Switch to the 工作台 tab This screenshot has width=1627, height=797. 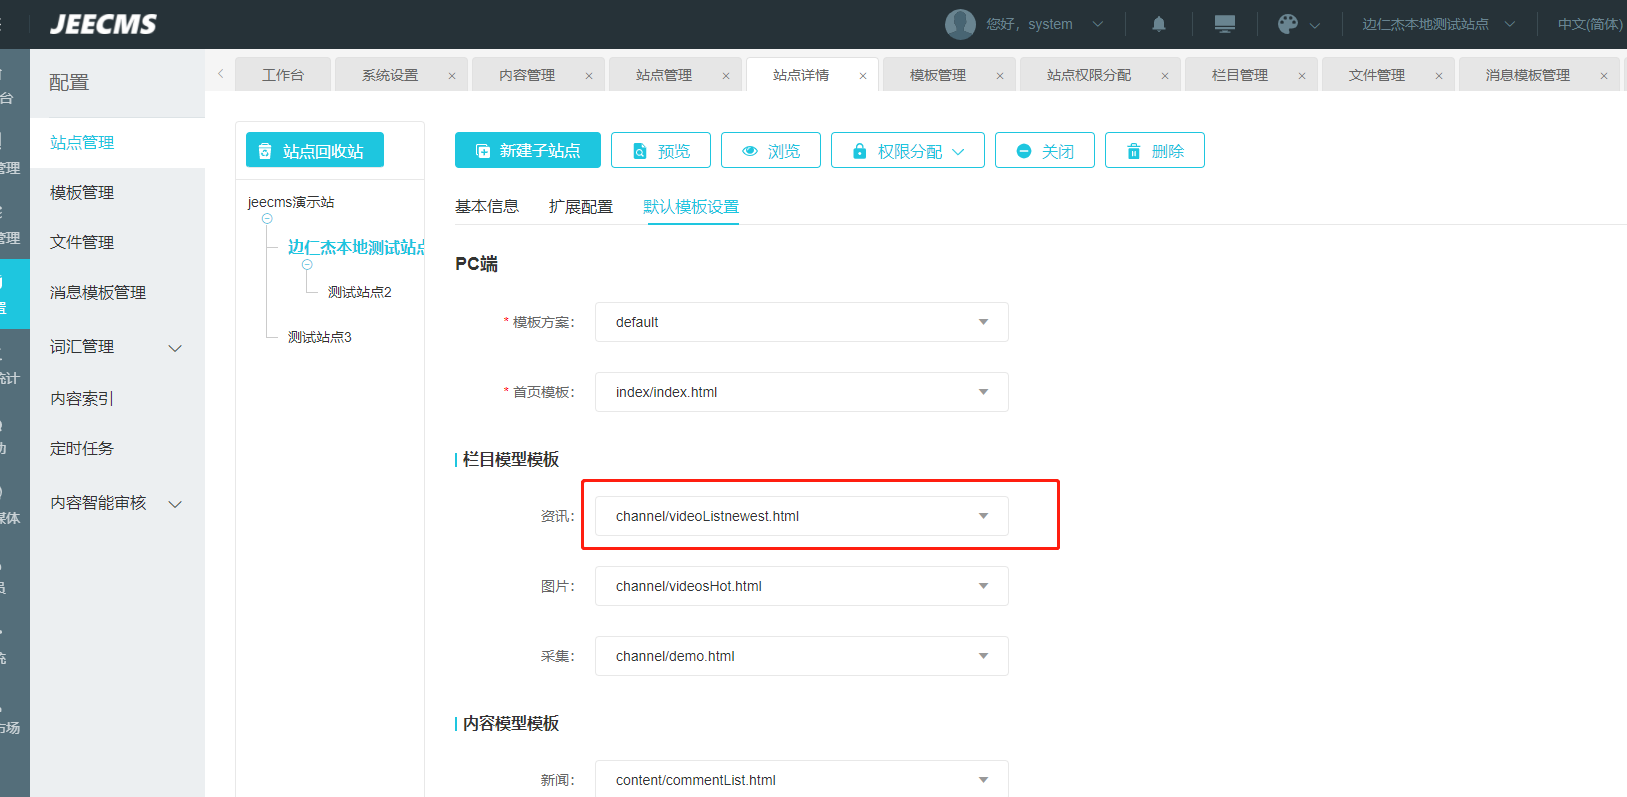[x=283, y=75]
